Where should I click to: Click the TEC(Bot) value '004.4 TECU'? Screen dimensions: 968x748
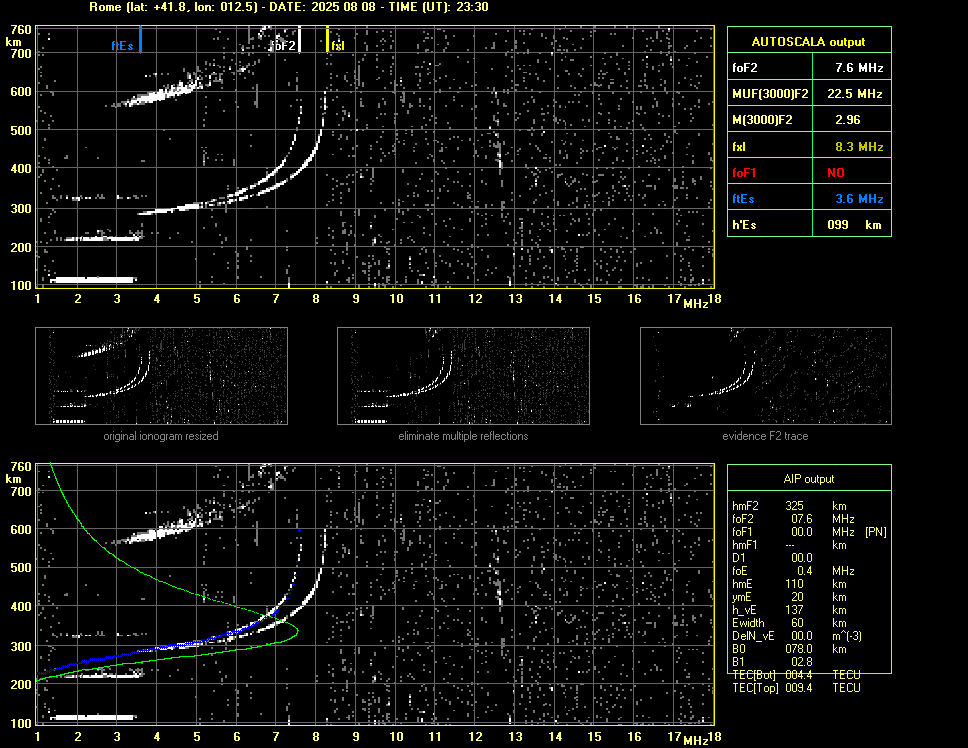pos(822,675)
